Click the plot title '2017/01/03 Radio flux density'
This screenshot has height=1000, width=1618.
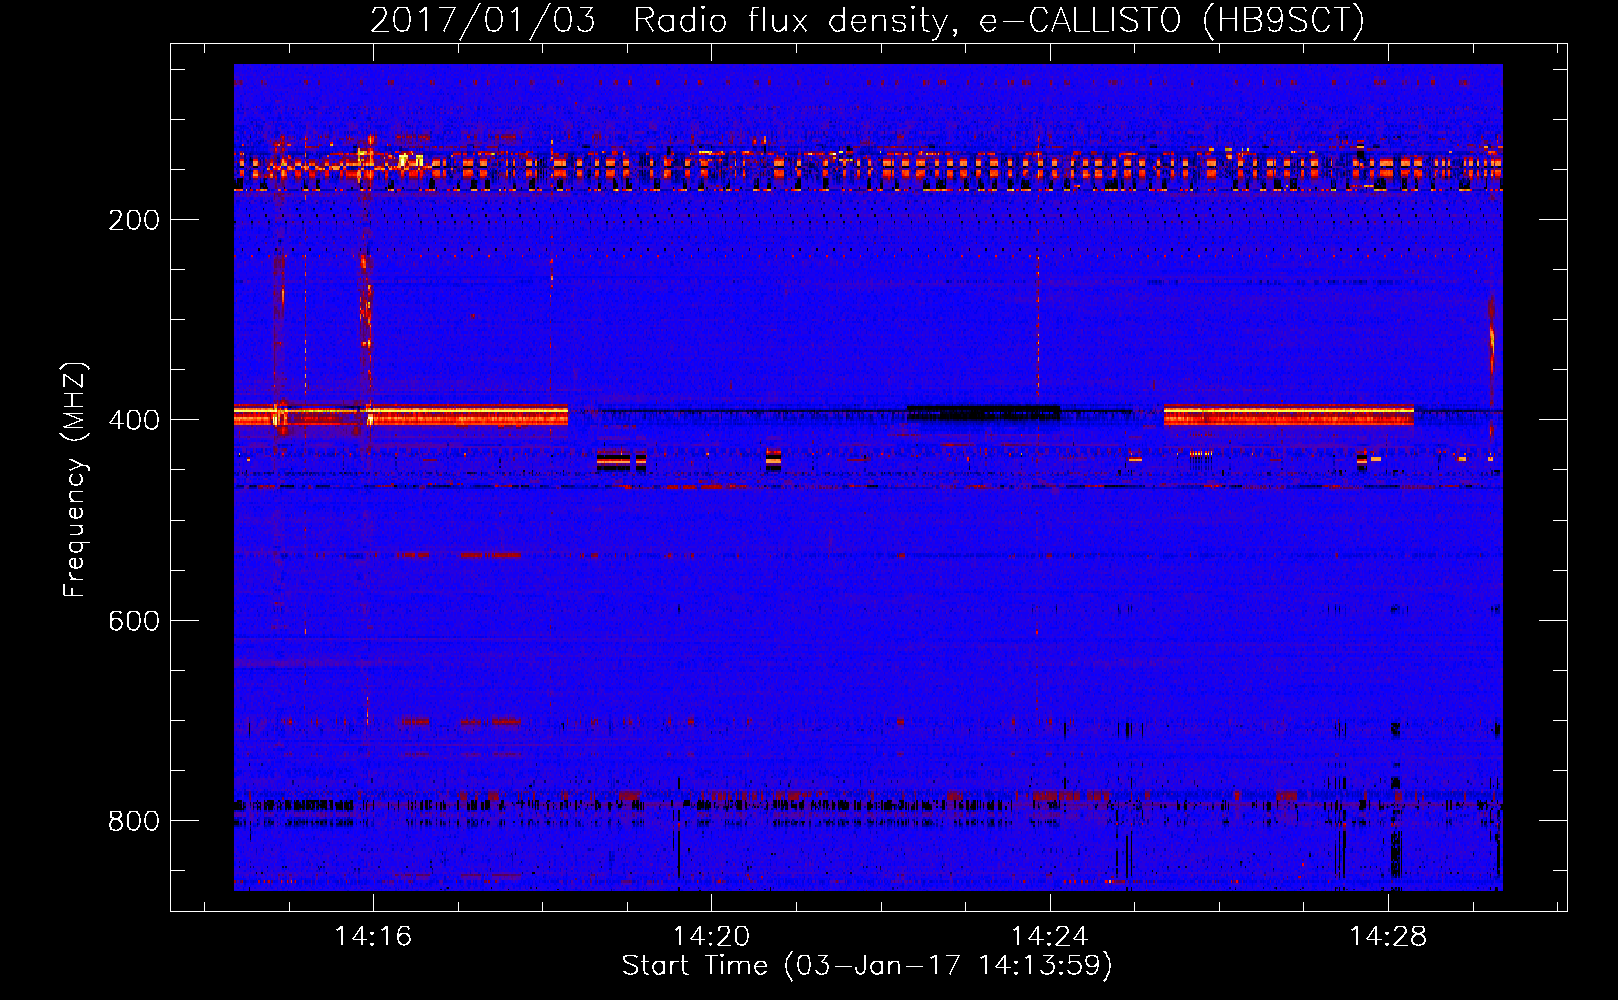click(x=867, y=20)
